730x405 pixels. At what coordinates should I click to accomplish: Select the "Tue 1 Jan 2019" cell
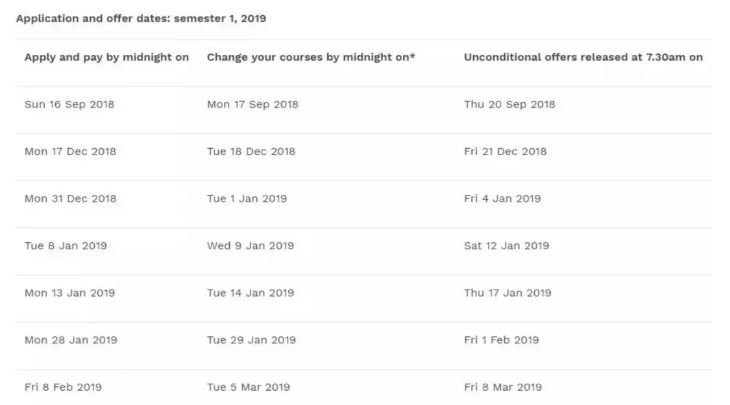[x=247, y=199]
